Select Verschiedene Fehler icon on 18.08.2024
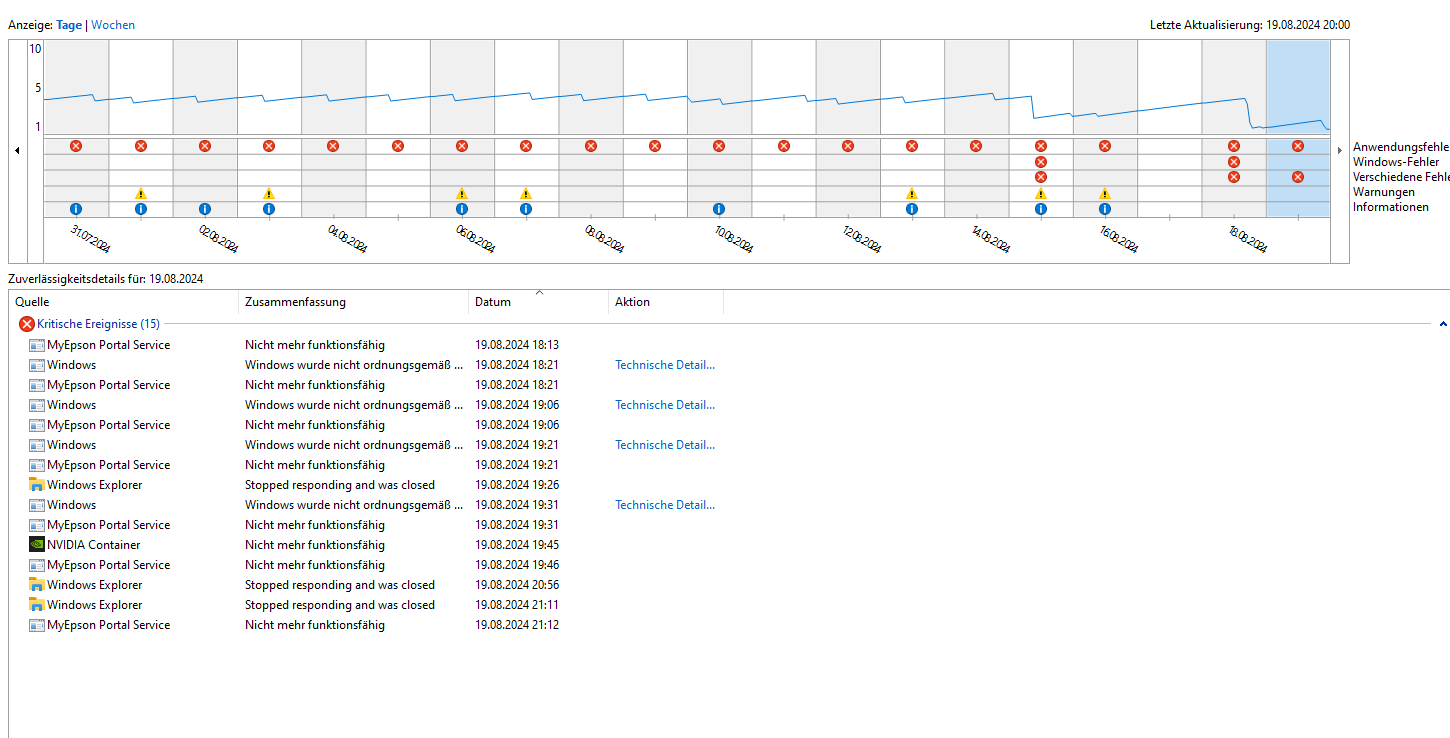 click(x=1234, y=177)
